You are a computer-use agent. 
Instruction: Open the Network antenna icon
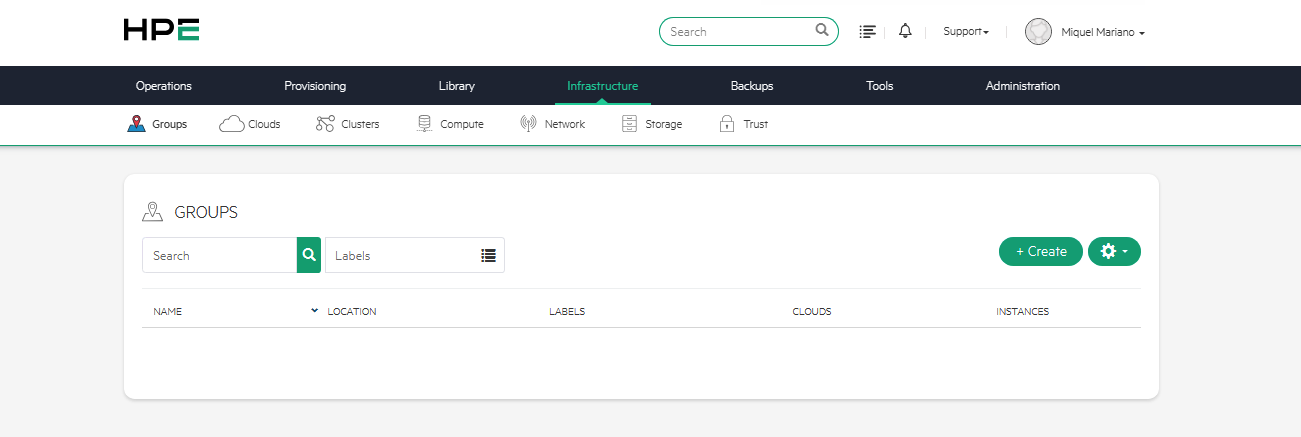point(528,124)
